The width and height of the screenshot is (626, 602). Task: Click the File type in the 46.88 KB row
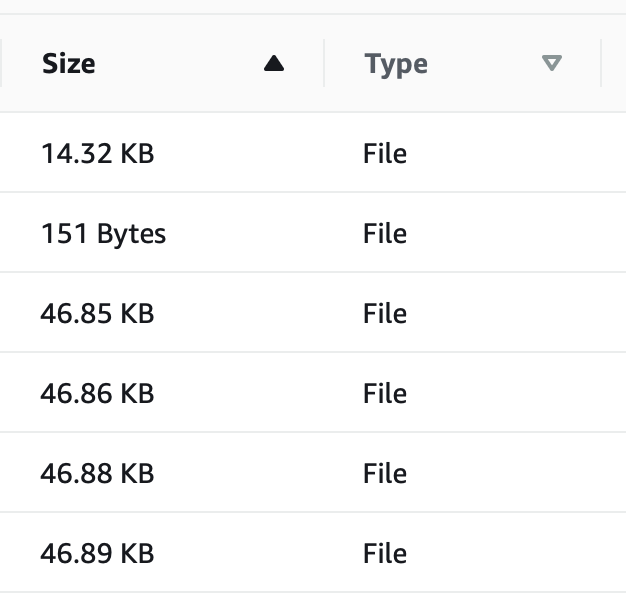[x=385, y=473]
